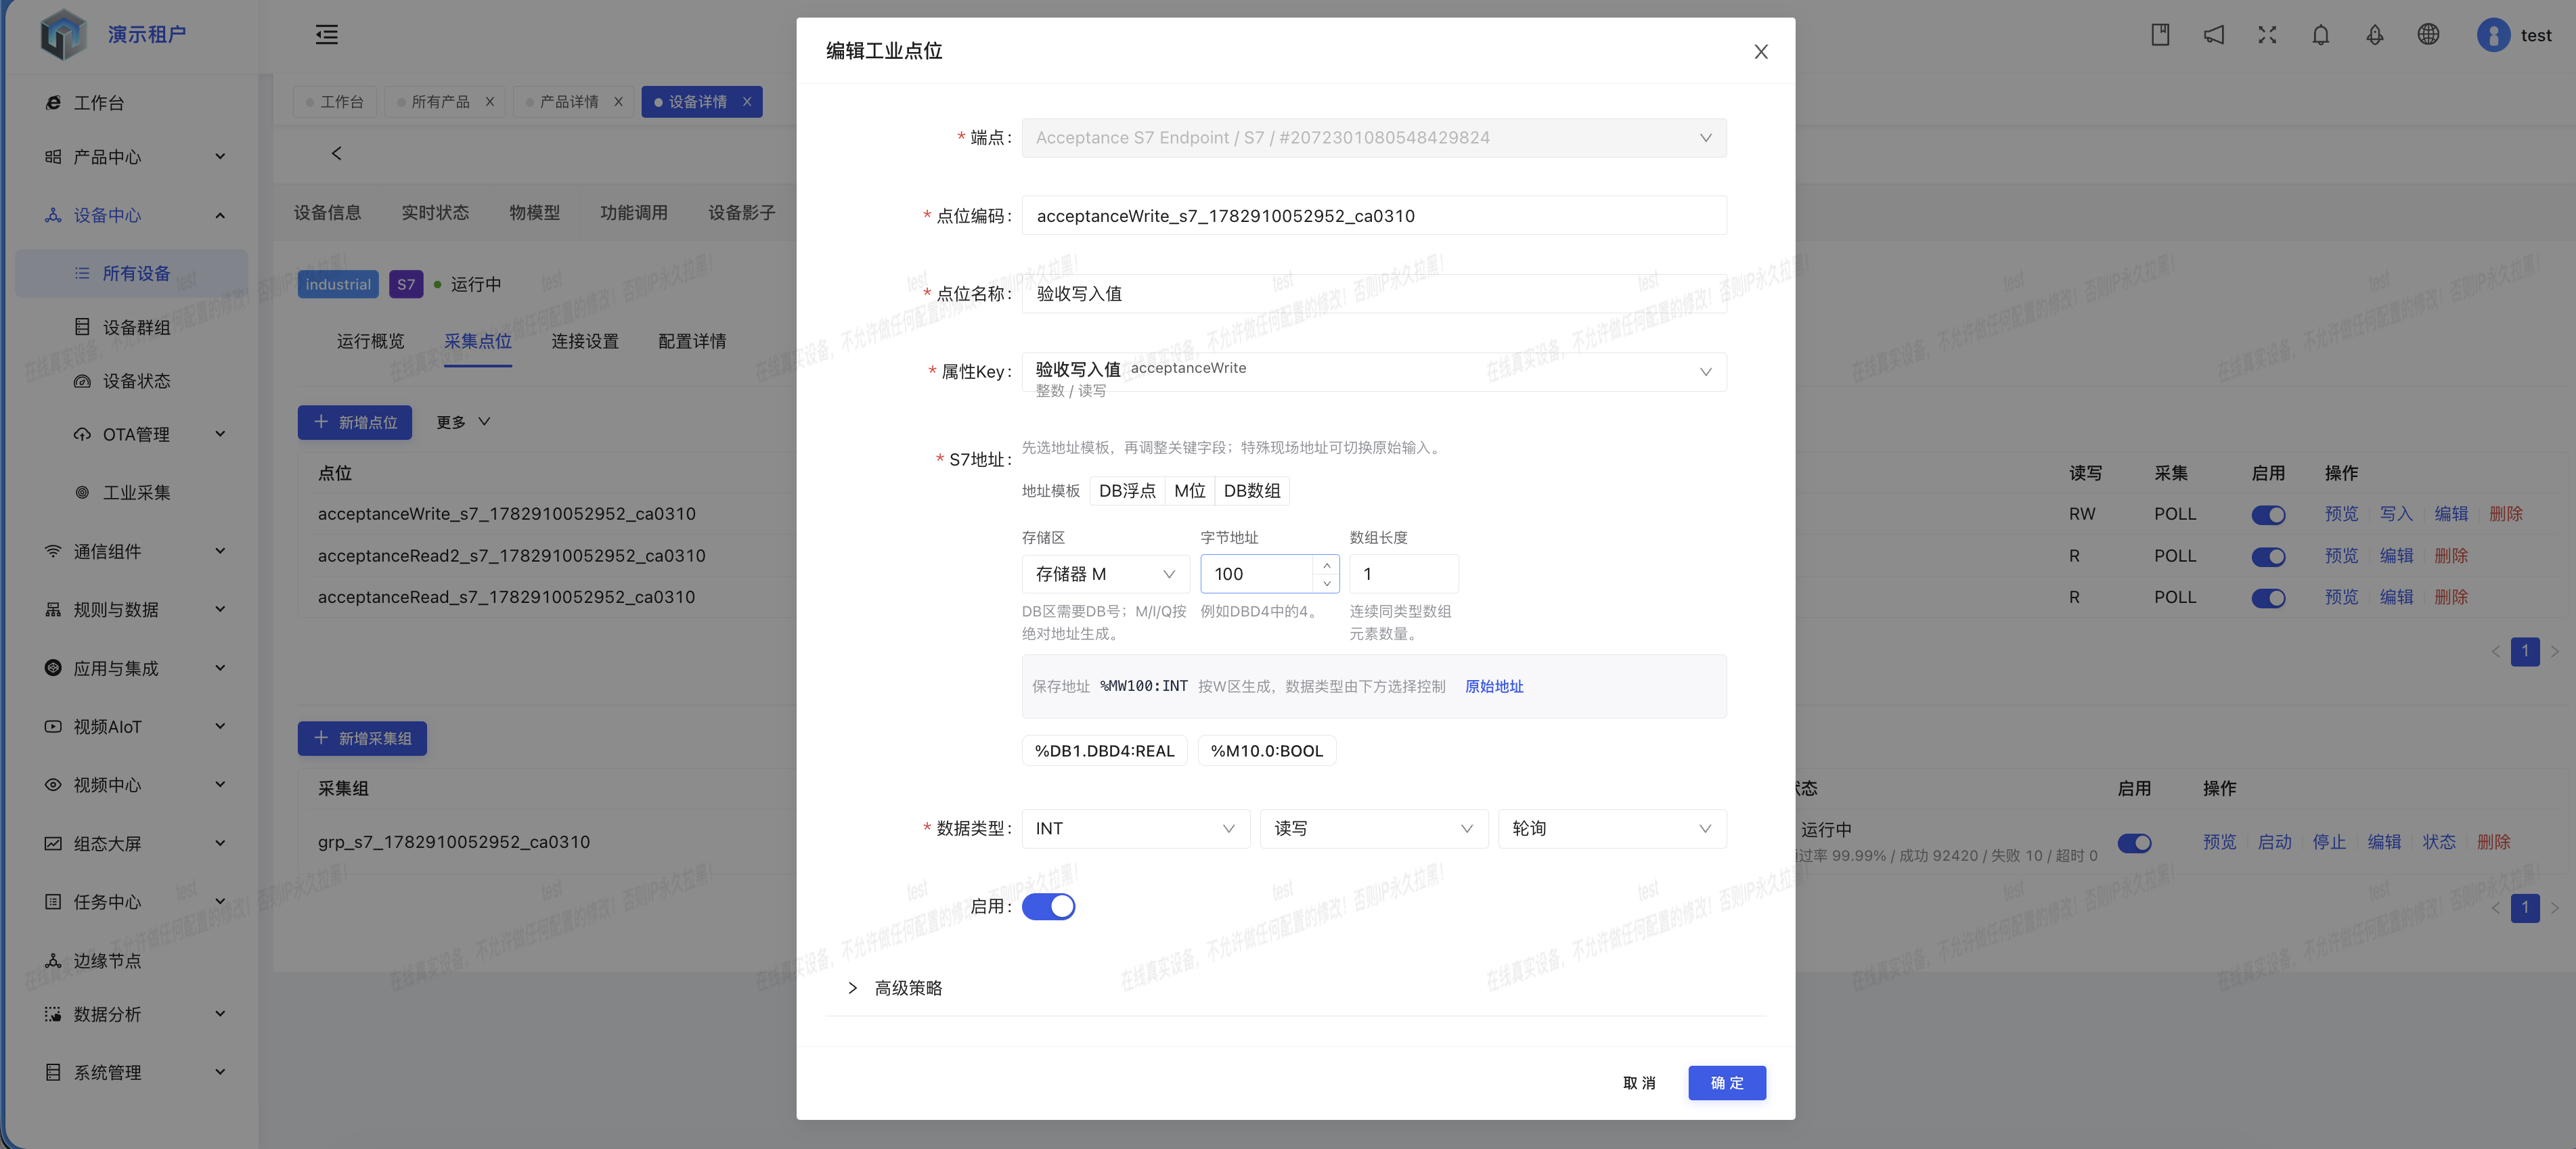The image size is (2576, 1149).
Task: Select the DB数组 address template
Action: click(1252, 491)
